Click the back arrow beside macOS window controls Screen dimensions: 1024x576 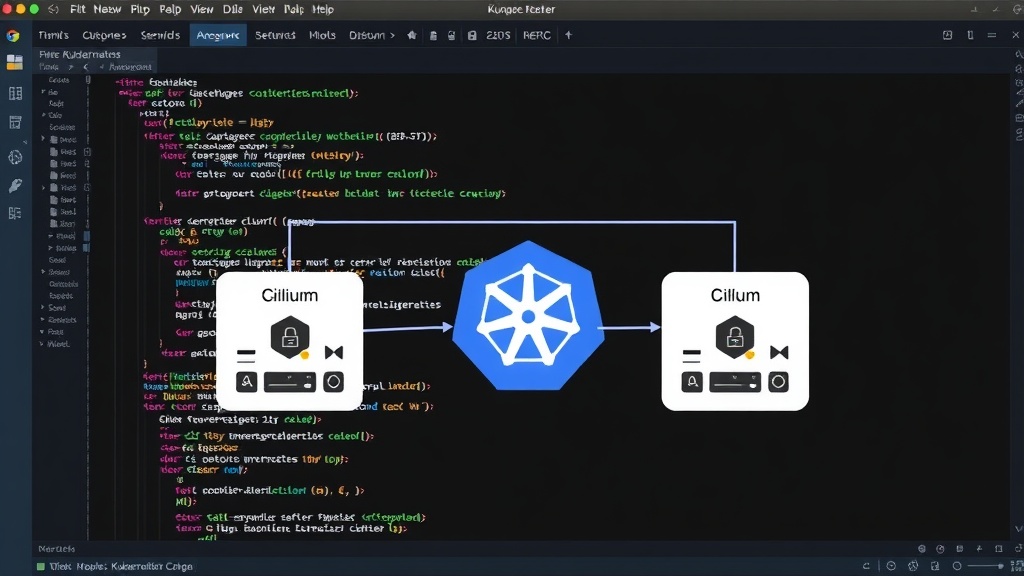click(54, 9)
